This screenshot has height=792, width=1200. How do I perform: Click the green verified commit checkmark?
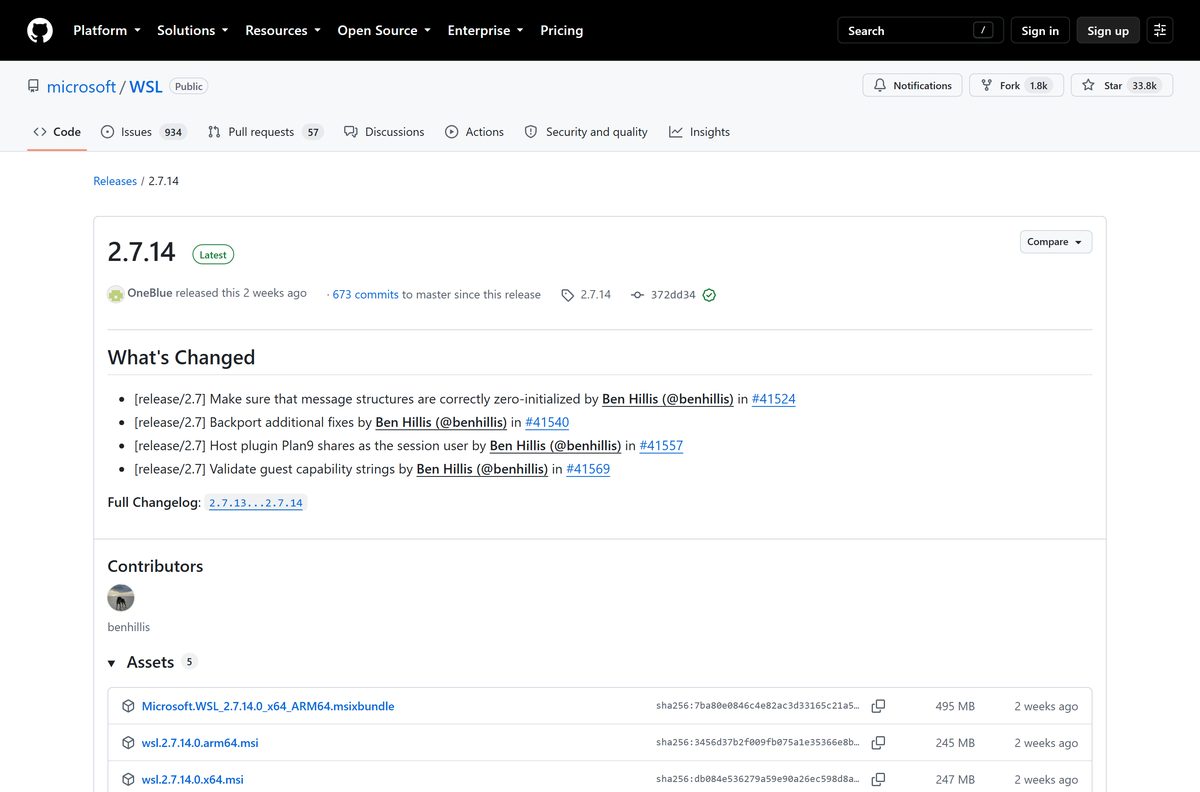click(x=709, y=295)
